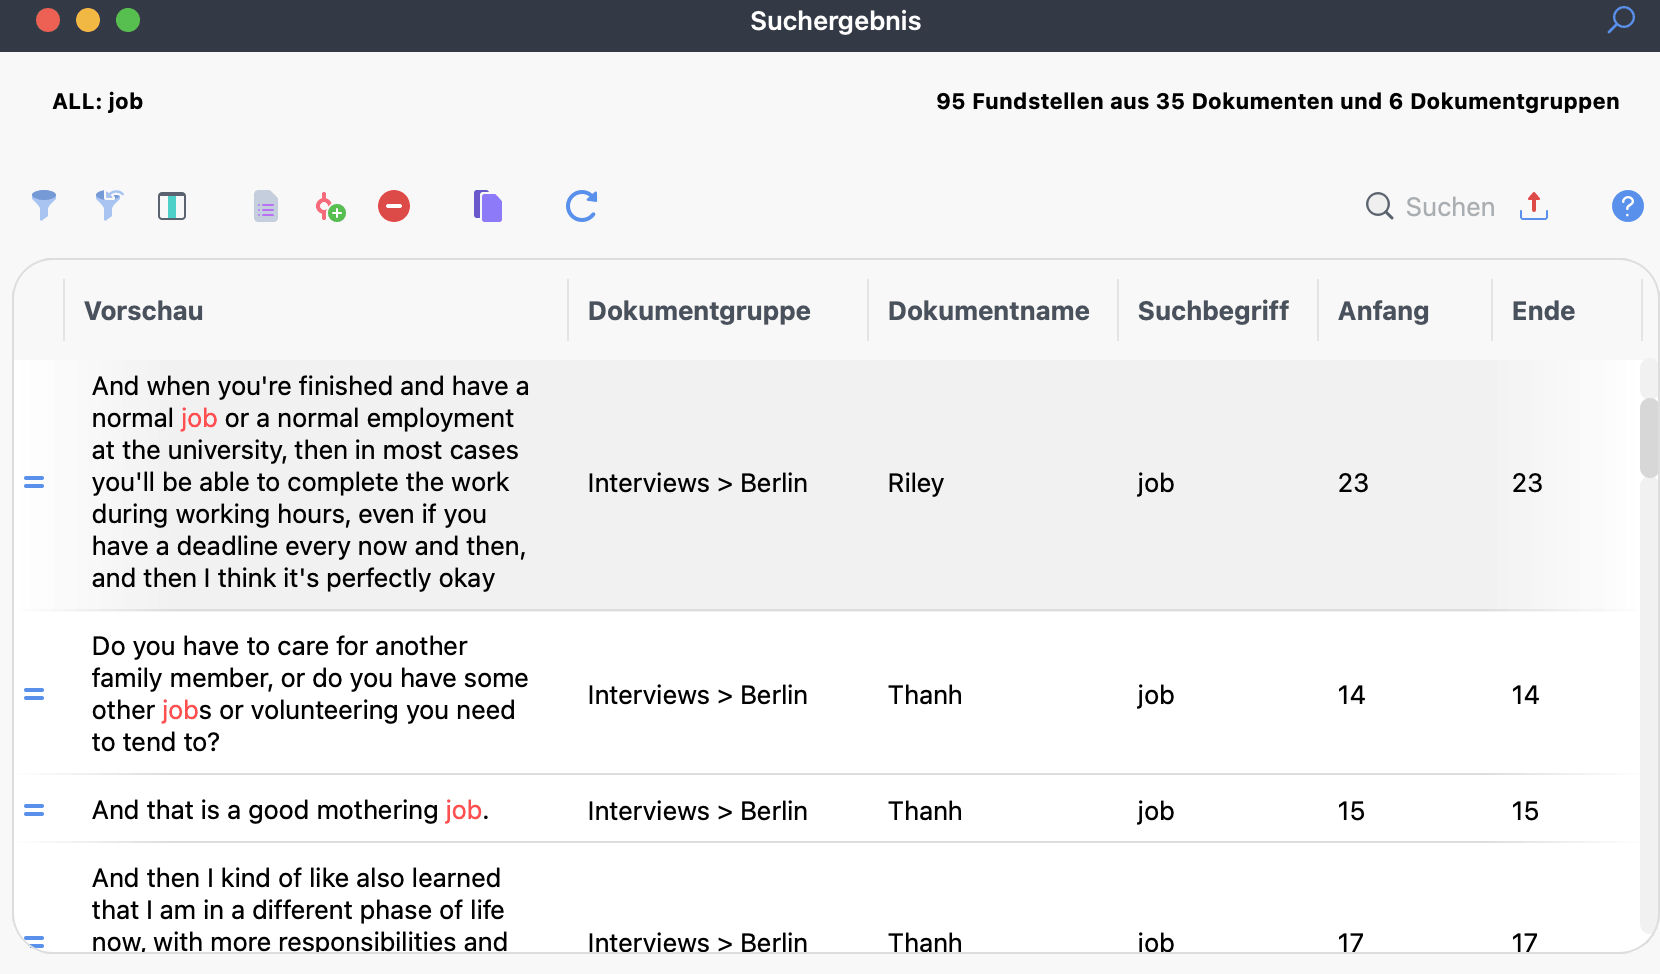Copy results with the purple pages icon
This screenshot has width=1660, height=974.
[x=488, y=206]
